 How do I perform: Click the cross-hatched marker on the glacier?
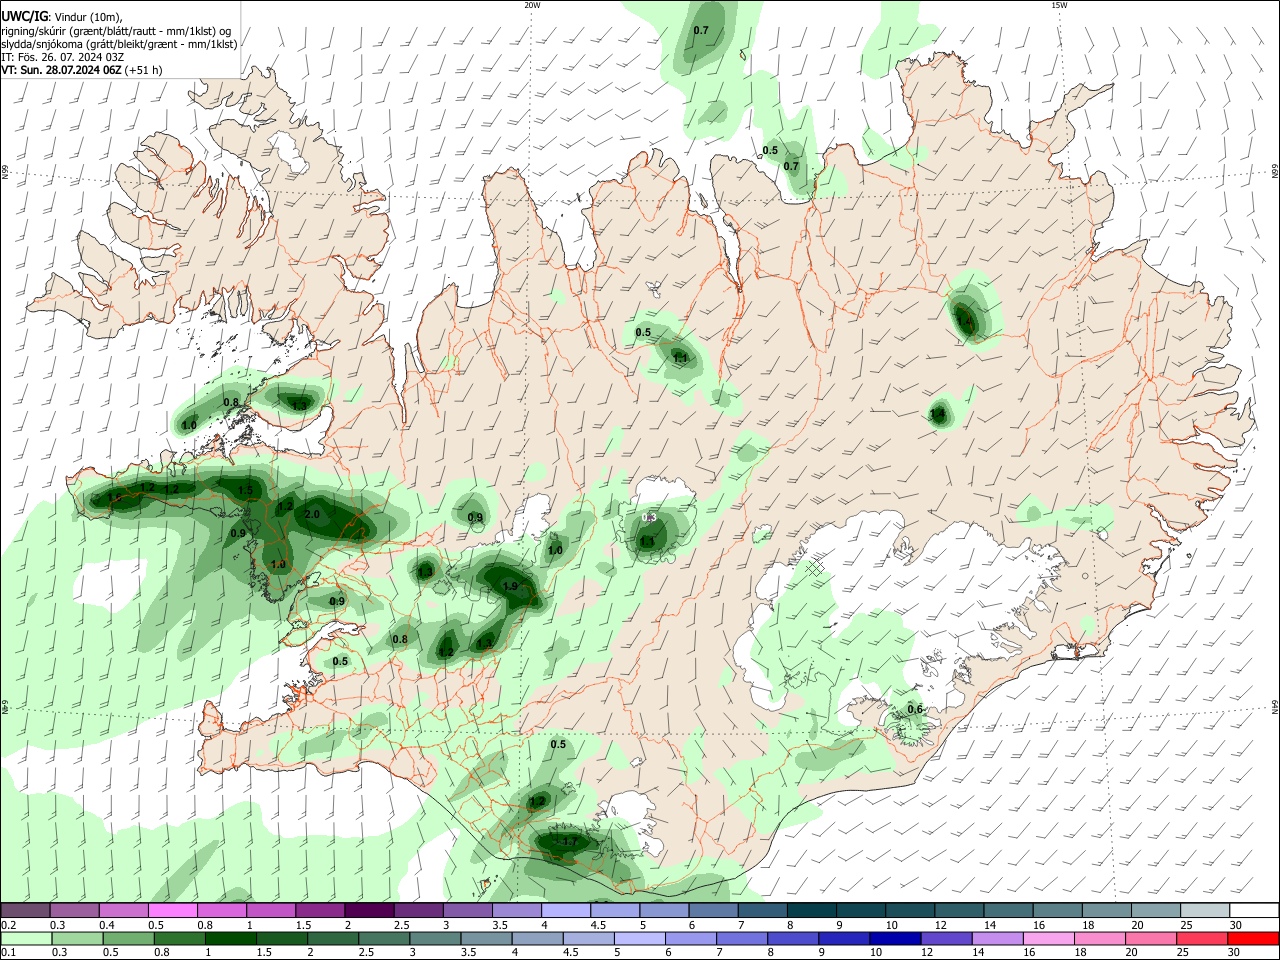(x=815, y=567)
